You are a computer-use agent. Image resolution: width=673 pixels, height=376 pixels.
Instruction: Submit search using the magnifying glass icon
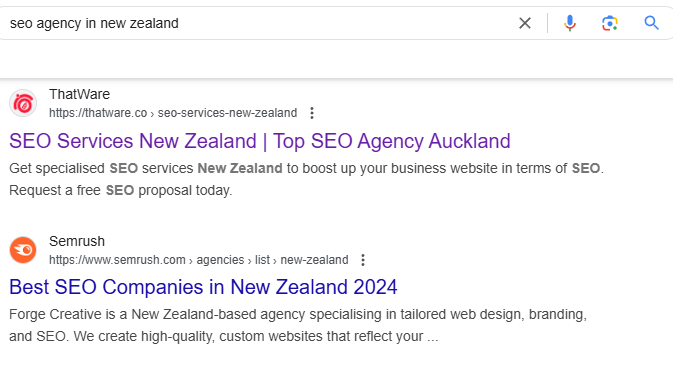651,23
